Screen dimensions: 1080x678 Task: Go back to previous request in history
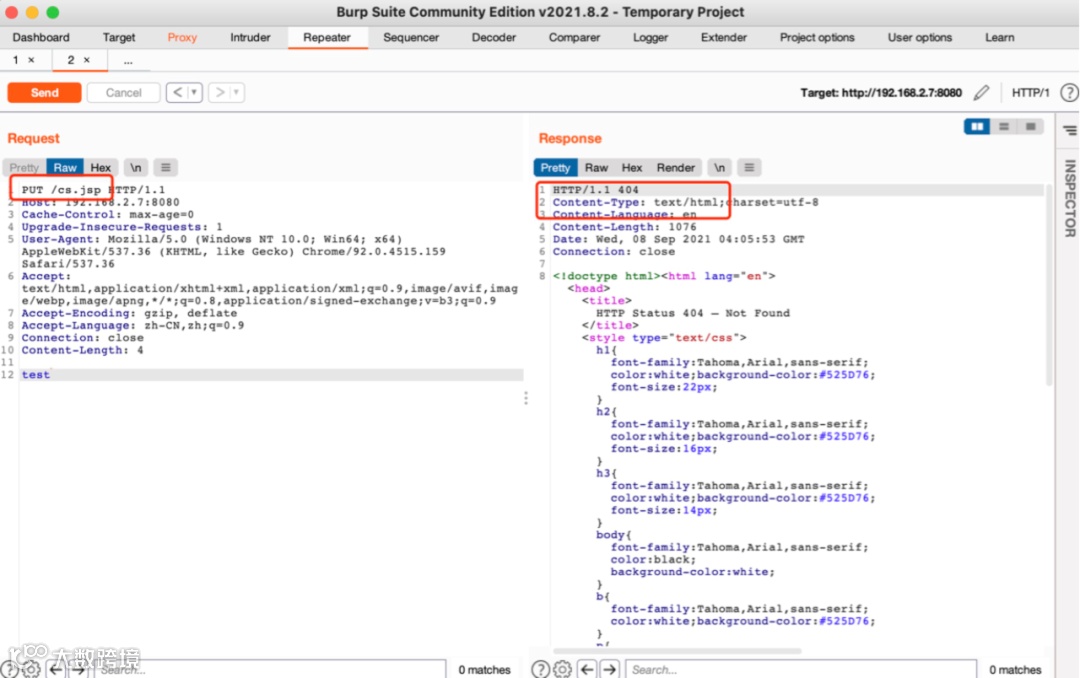click(177, 92)
